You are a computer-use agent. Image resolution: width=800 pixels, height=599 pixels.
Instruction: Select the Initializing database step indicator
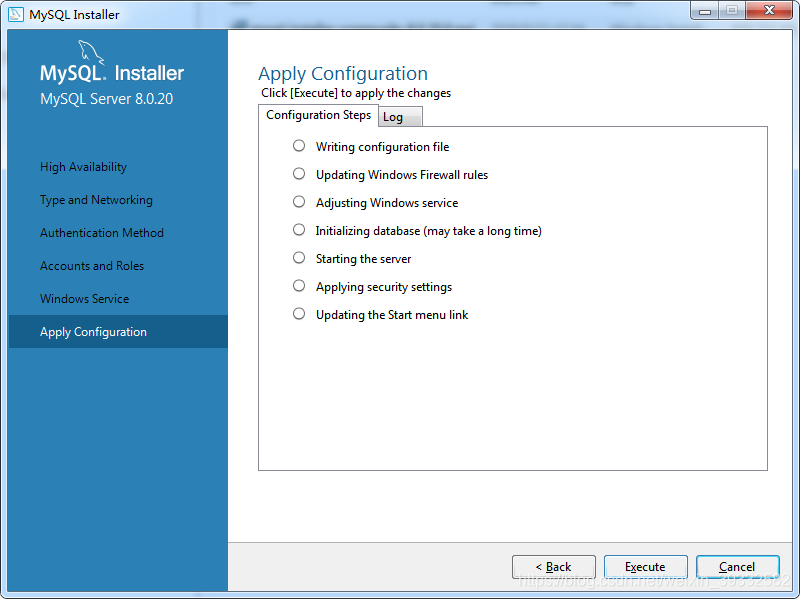[x=299, y=230]
